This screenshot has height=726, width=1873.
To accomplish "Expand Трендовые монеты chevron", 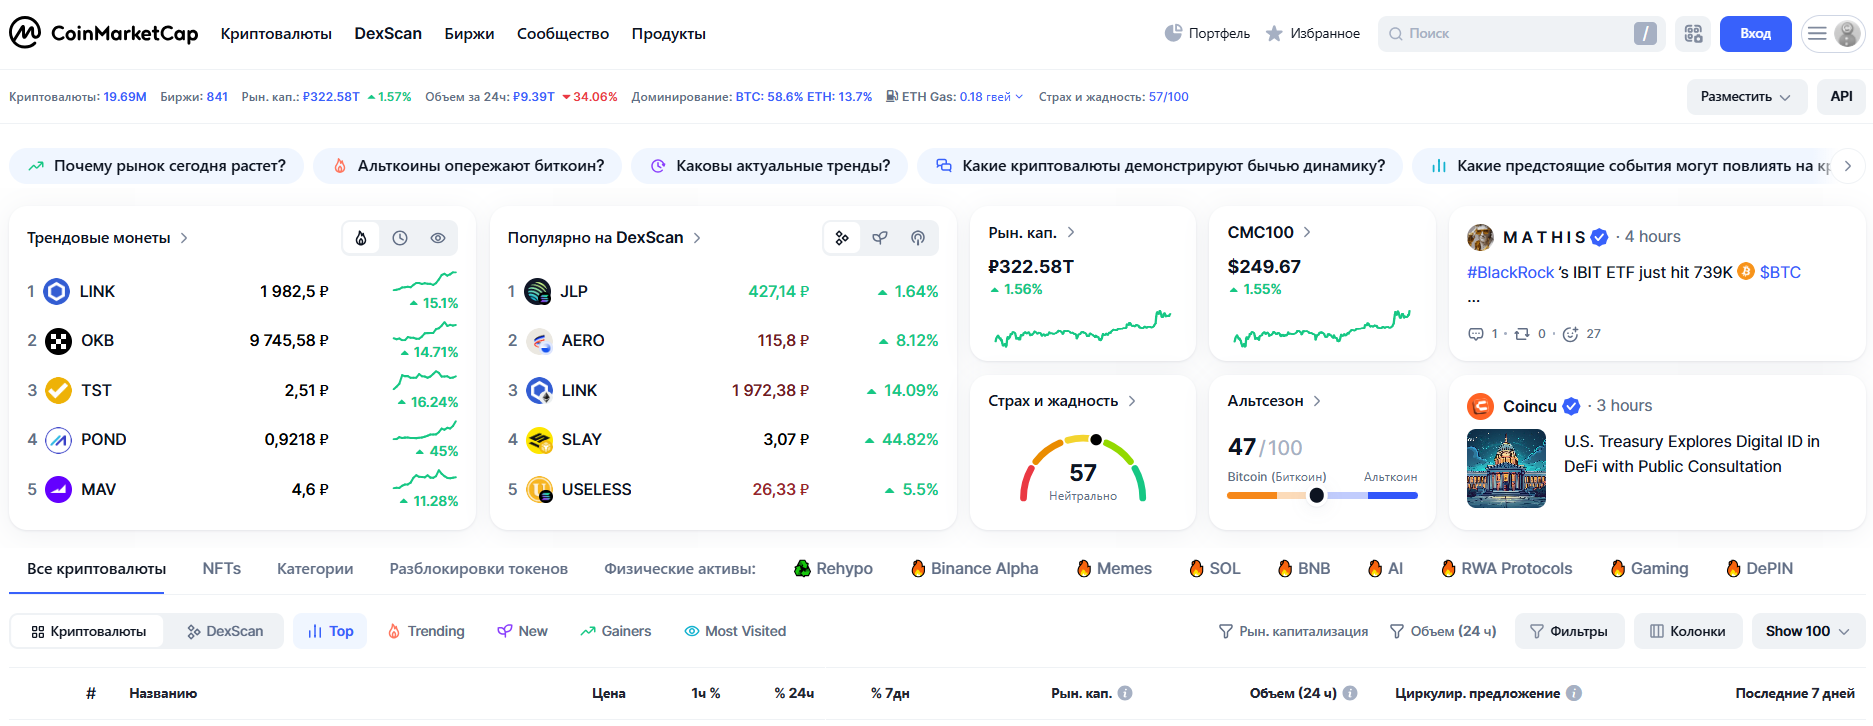I will click(x=184, y=238).
